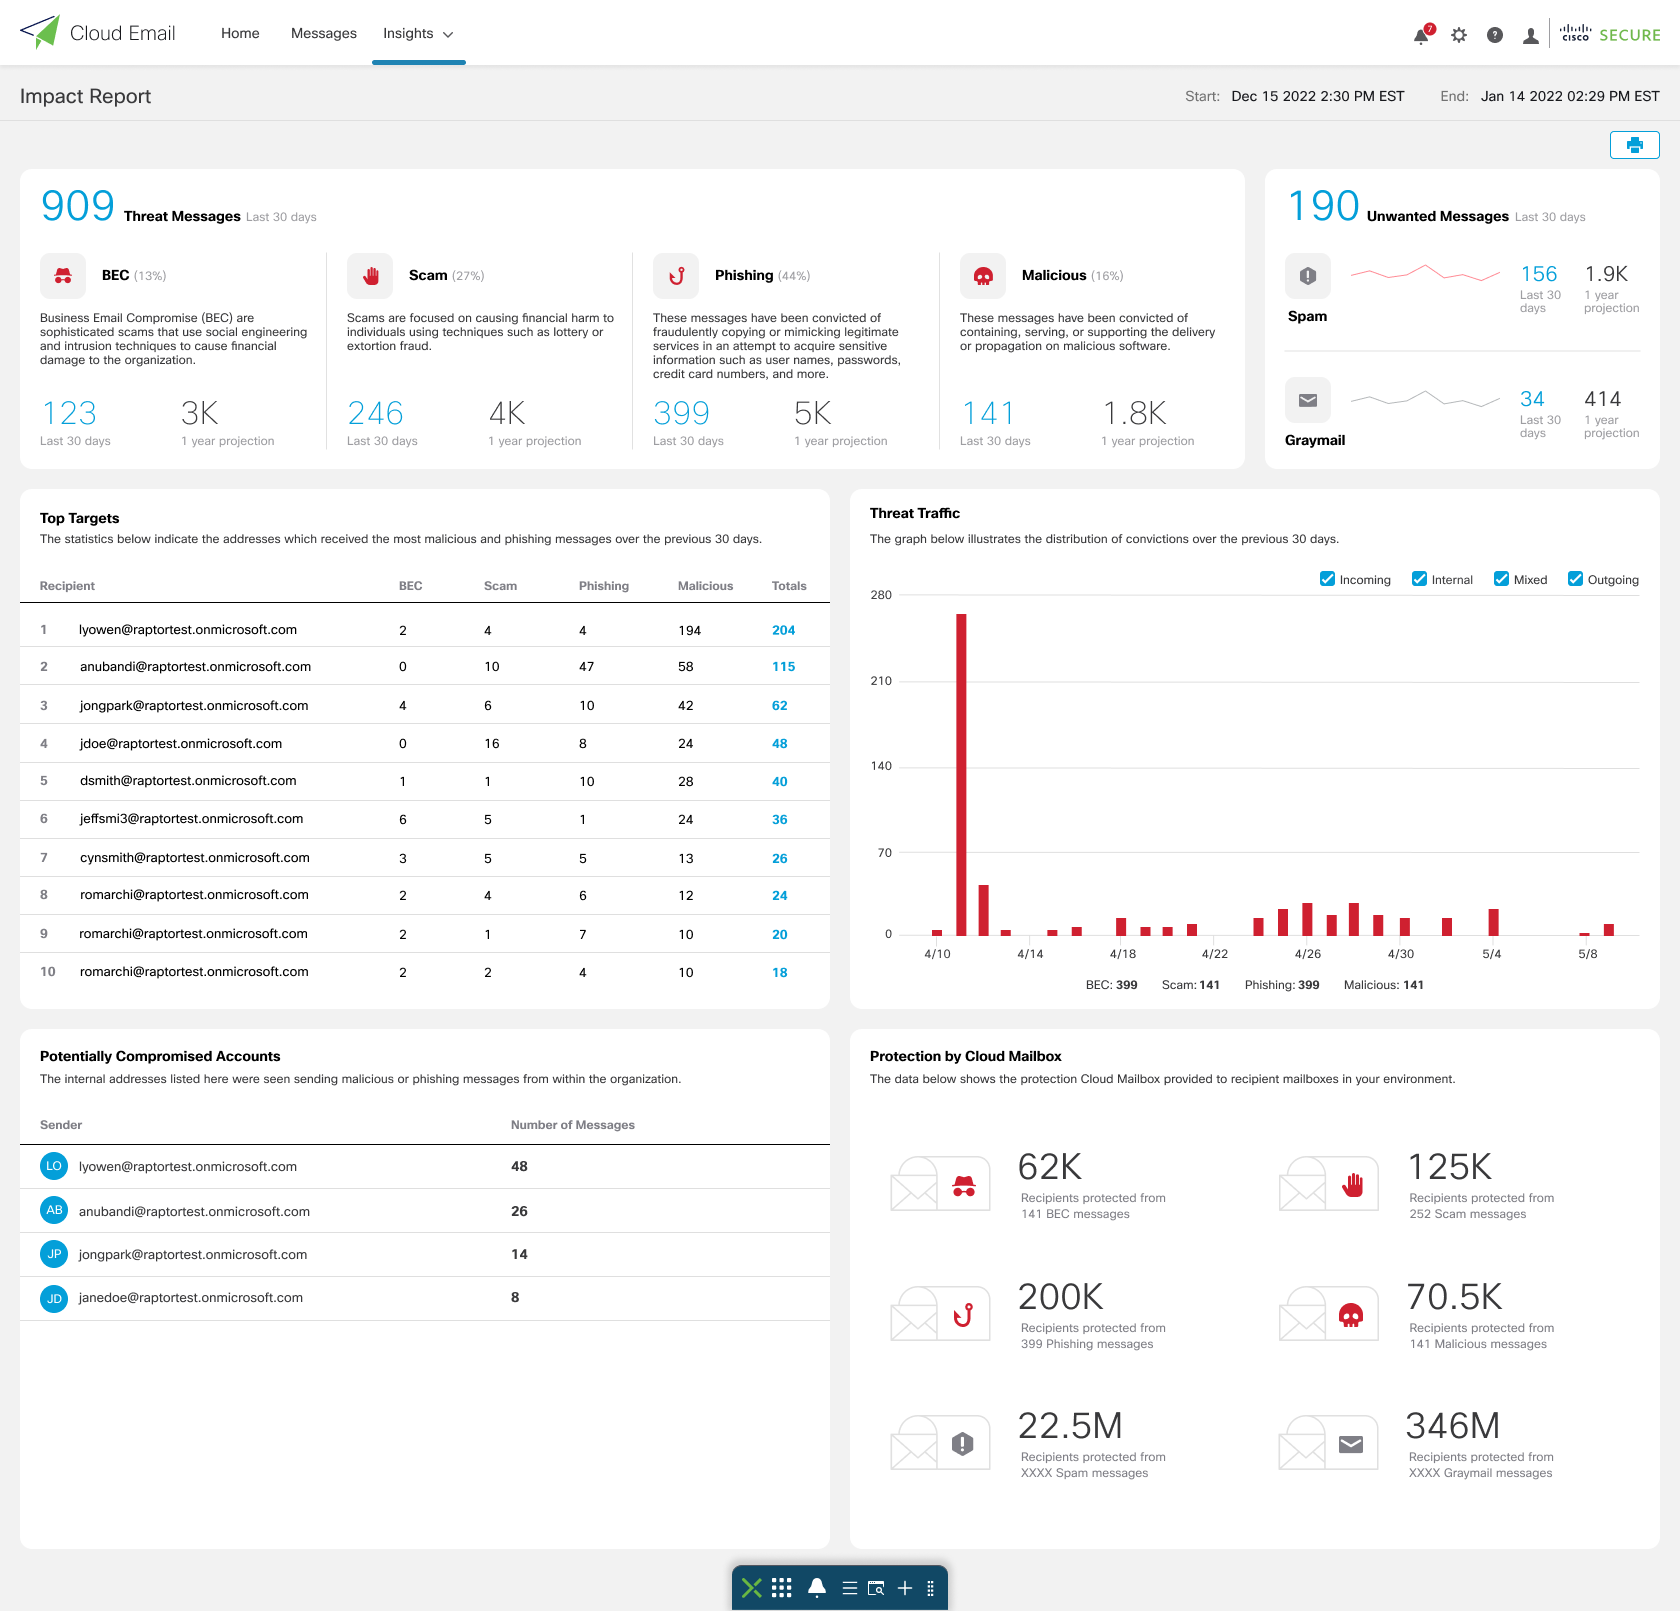
Task: Uncheck the Internal traffic checkbox
Action: [x=1419, y=579]
